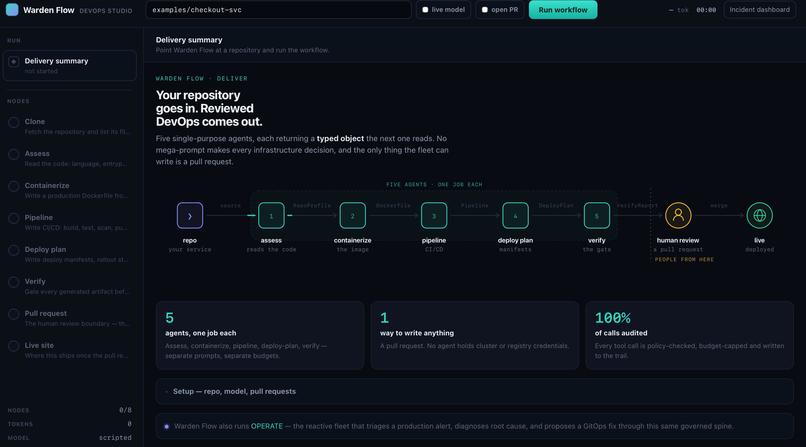The height and width of the screenshot is (447, 806).
Task: Click the Deploy plan node status circle
Action: tap(14, 250)
